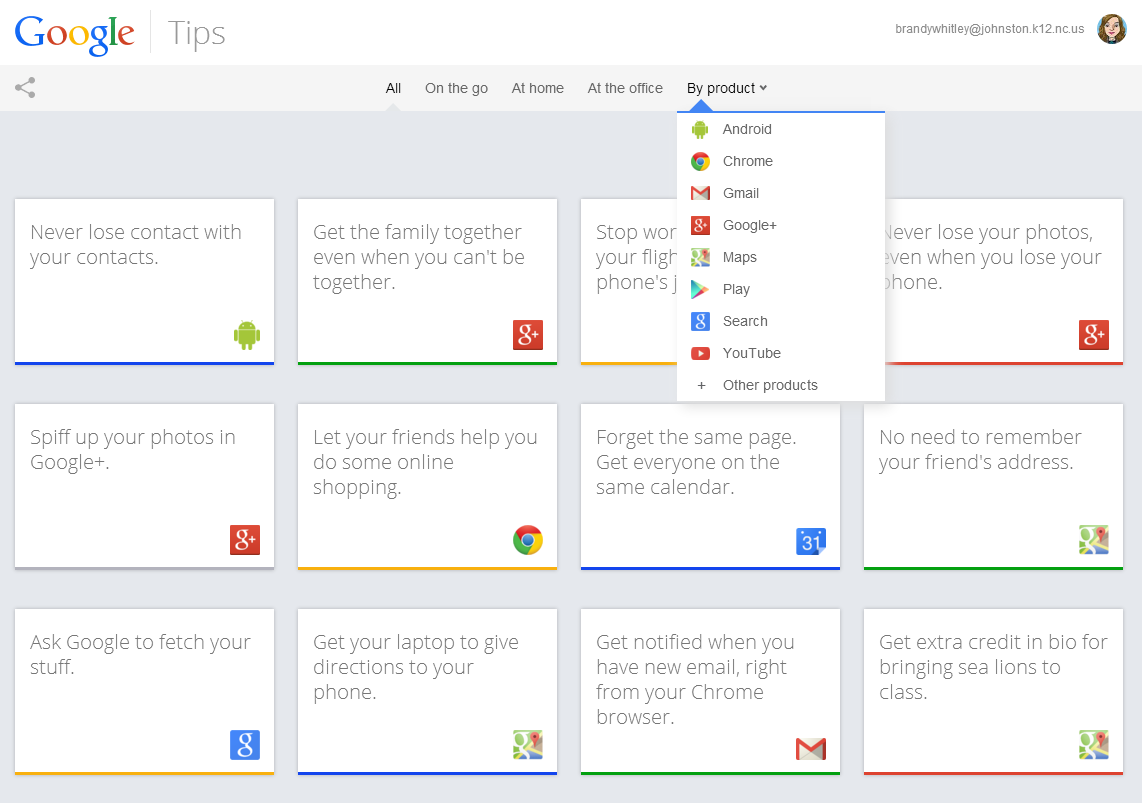Click Maps icon on laptop directions card
The width and height of the screenshot is (1142, 803).
click(x=528, y=745)
